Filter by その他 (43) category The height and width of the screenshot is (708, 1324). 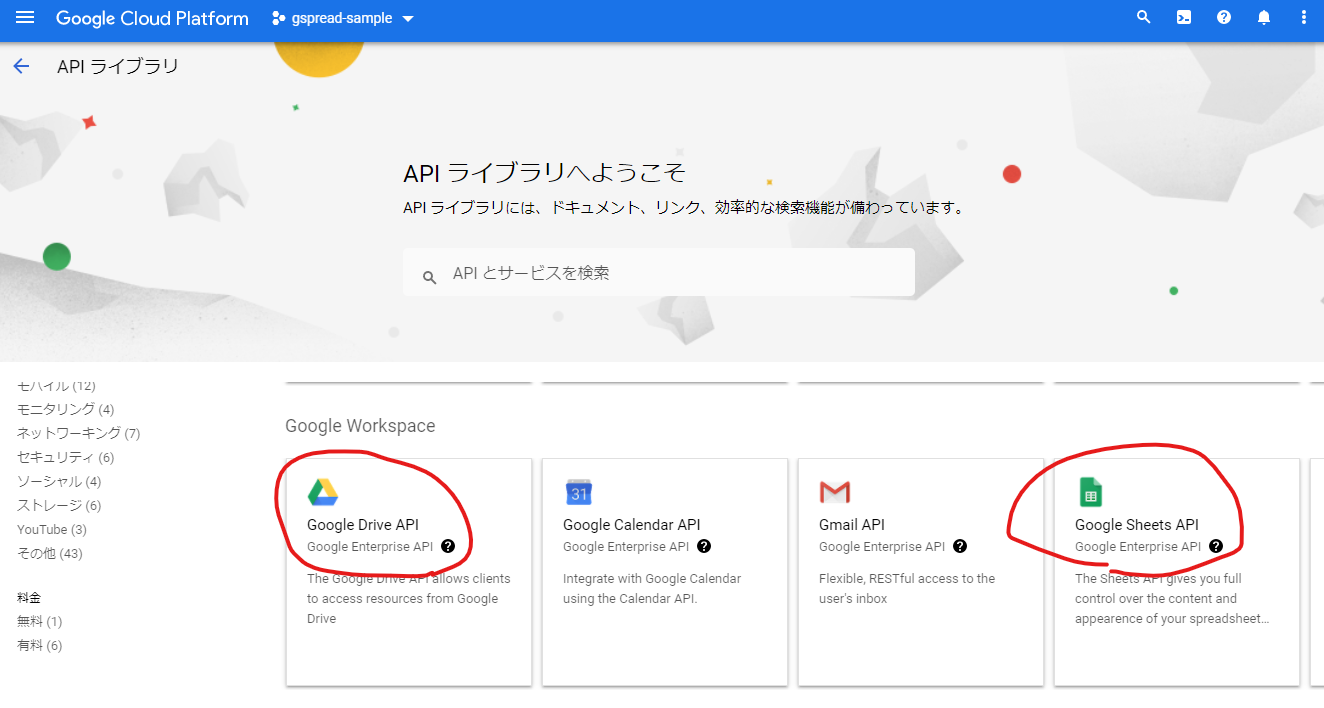click(x=49, y=553)
